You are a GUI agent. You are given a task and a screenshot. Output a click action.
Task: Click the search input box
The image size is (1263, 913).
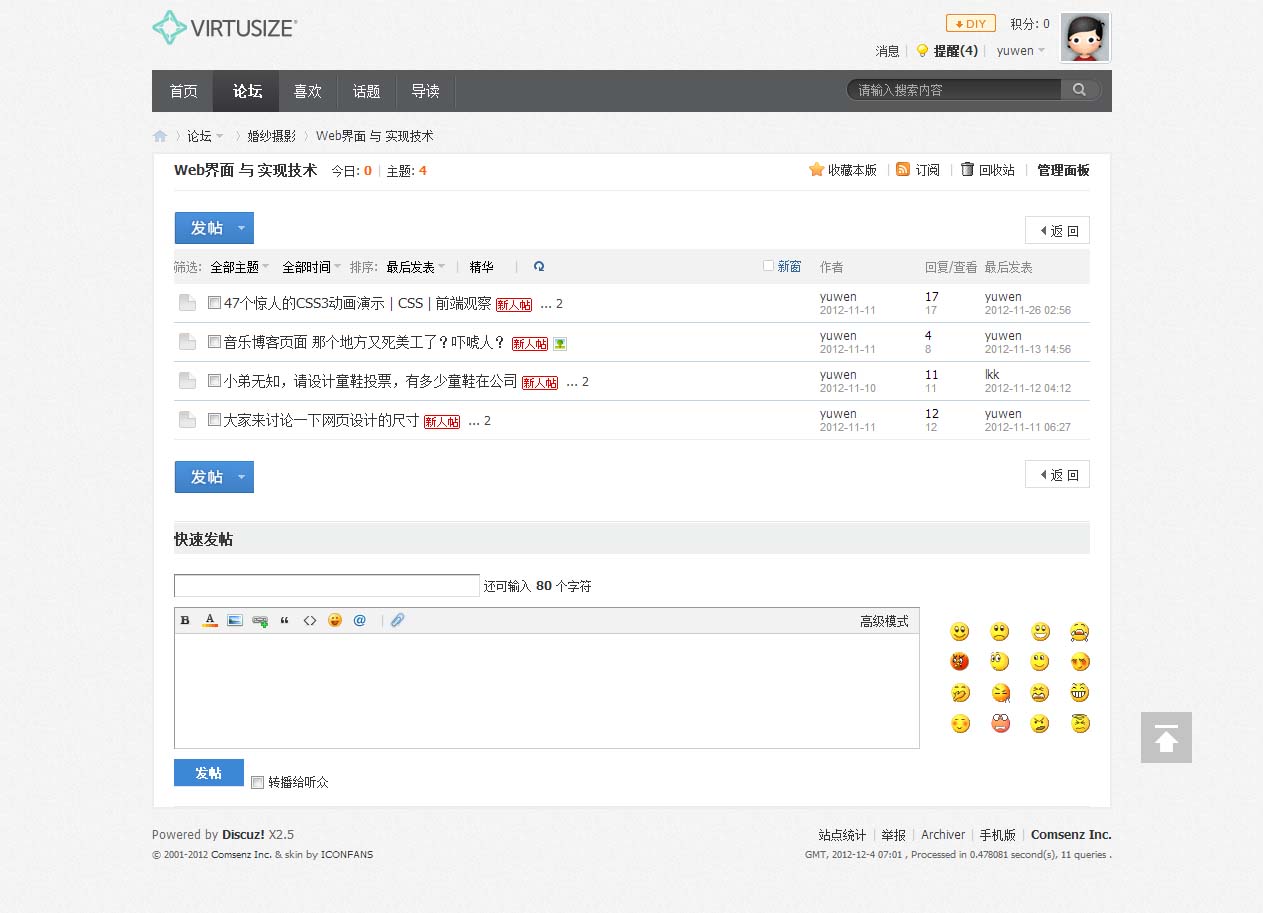tap(955, 90)
